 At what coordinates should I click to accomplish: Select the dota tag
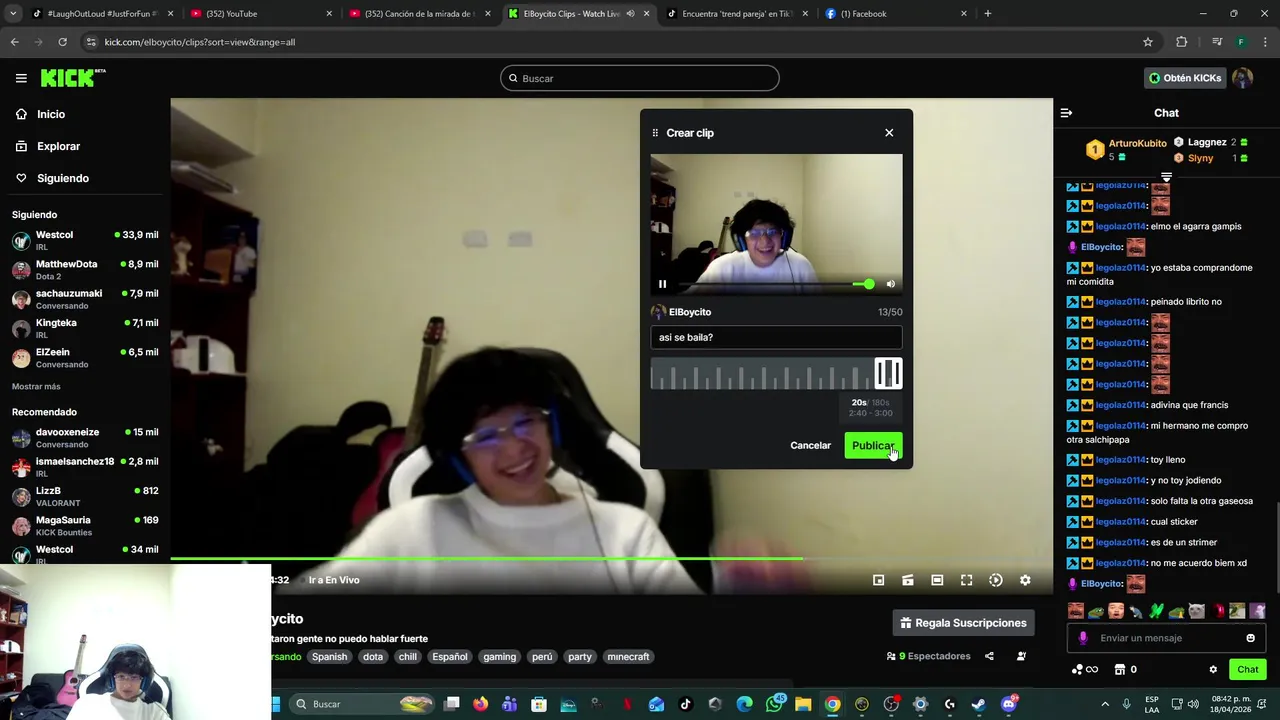pos(373,657)
